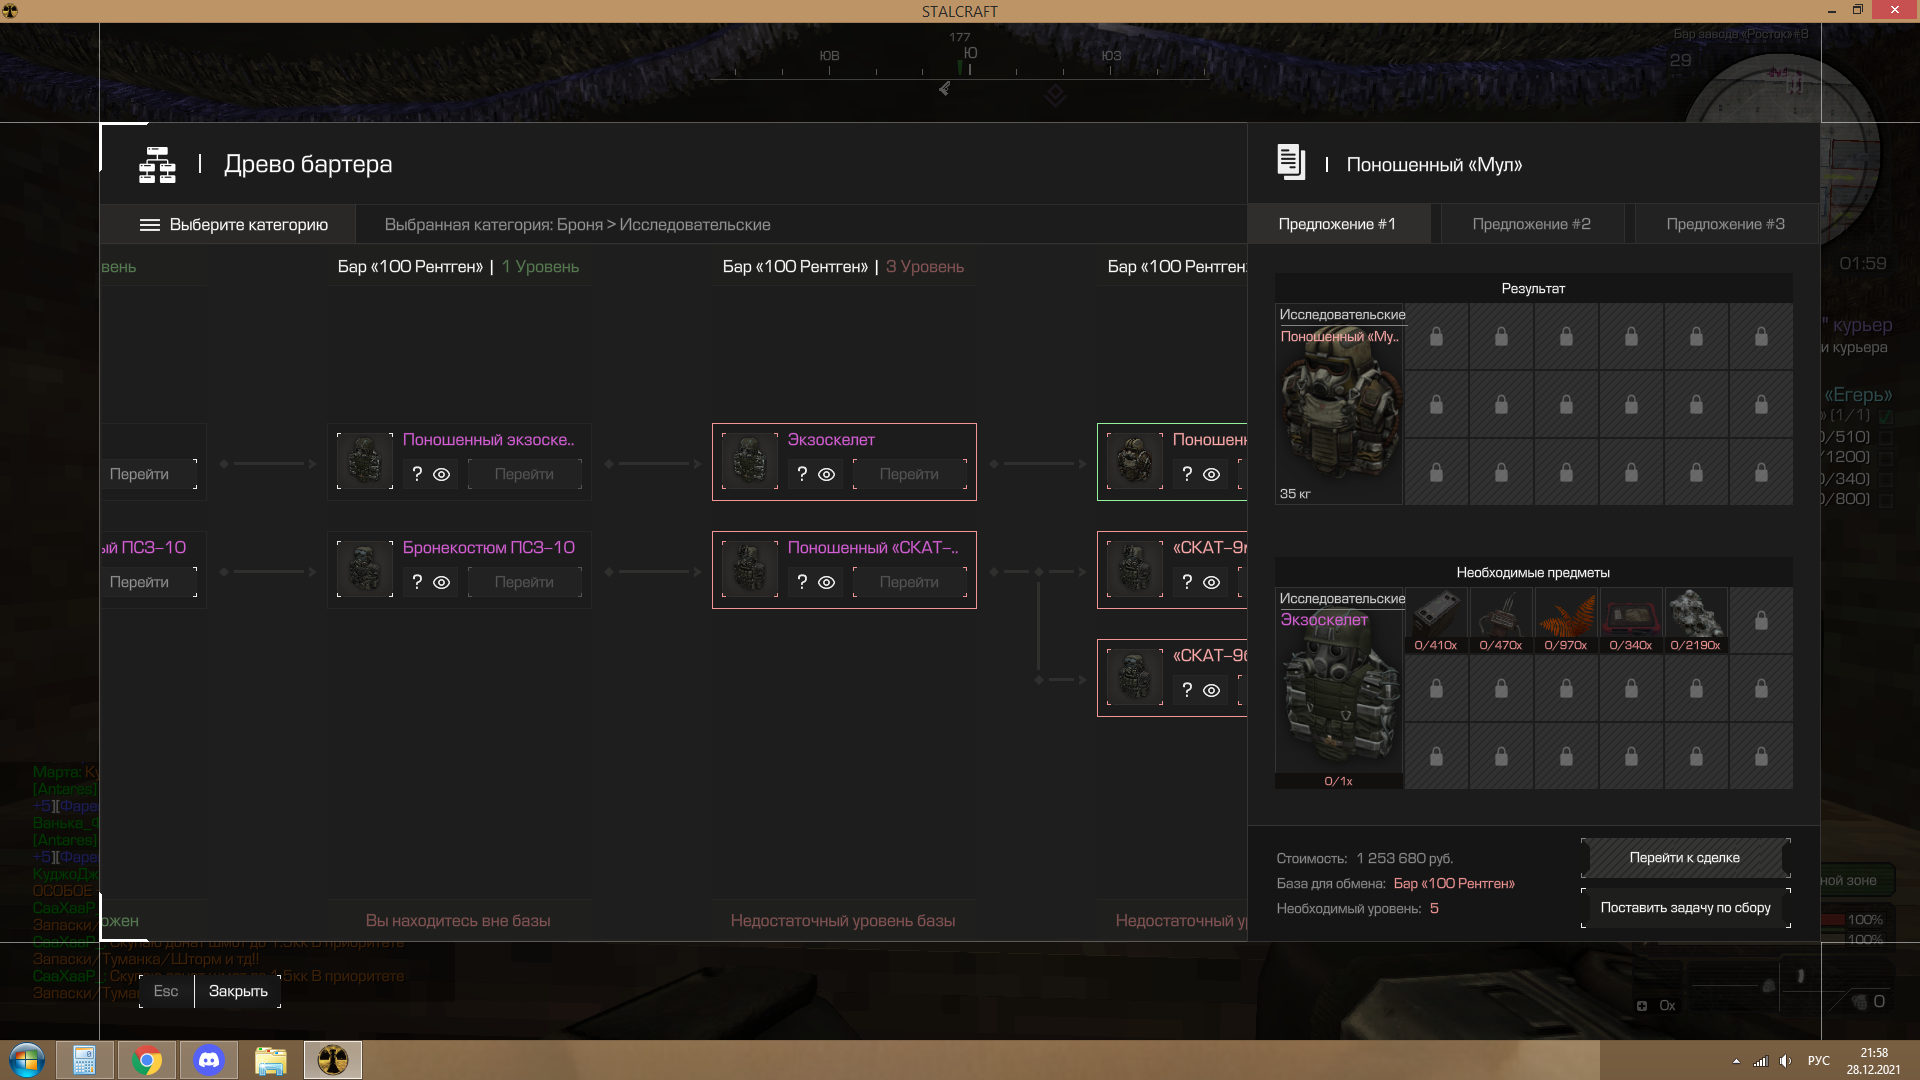Screen dimensions: 1920x1080
Task: Toggle eye preview on «СКАТ-9м card
Action: 1212,583
